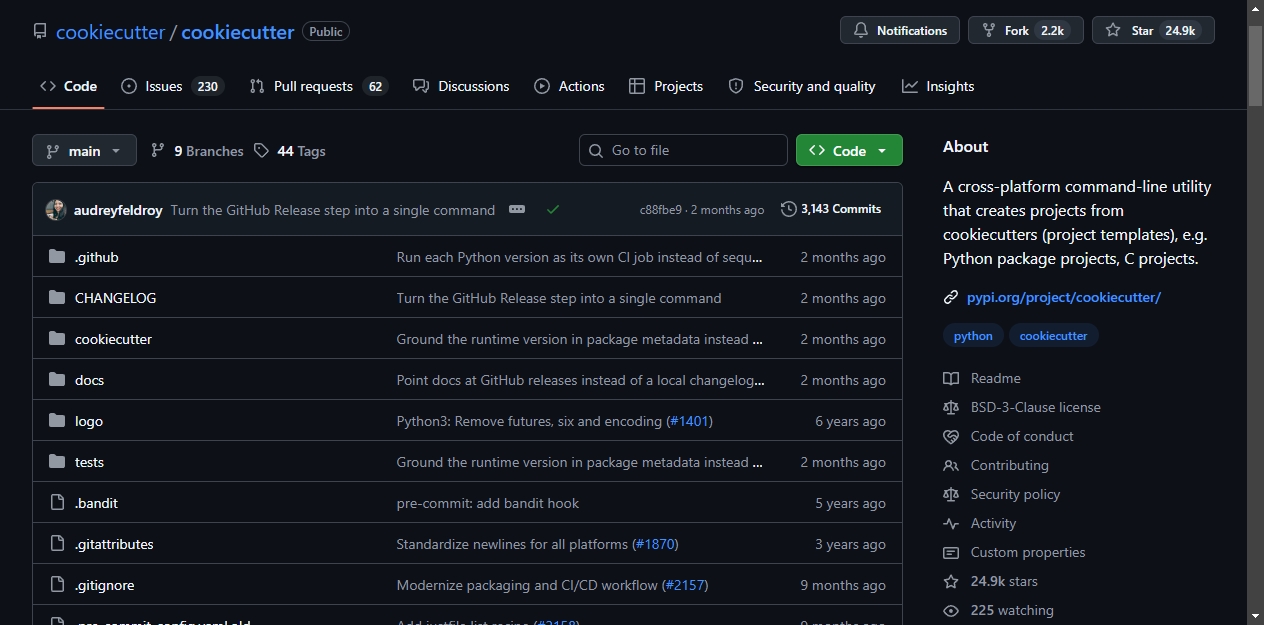Click the .gitattributes file icon

[x=57, y=544]
